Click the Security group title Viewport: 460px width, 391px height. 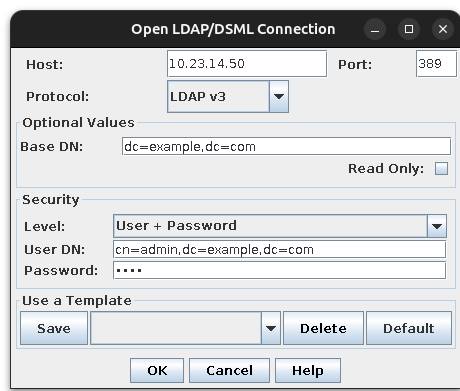[x=51, y=200]
